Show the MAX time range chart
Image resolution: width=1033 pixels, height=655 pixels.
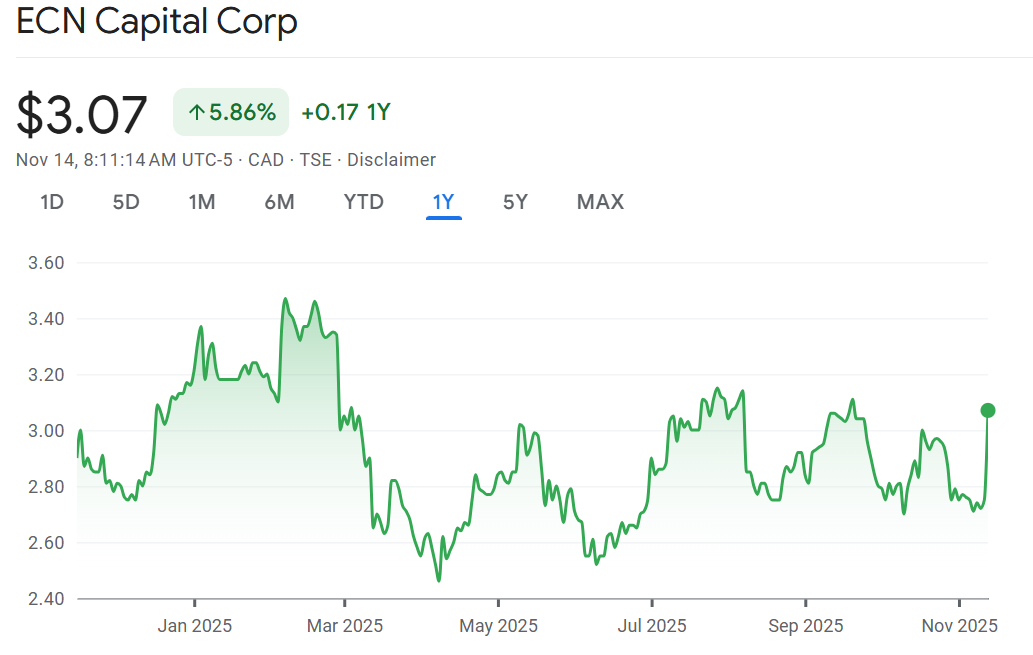(600, 202)
